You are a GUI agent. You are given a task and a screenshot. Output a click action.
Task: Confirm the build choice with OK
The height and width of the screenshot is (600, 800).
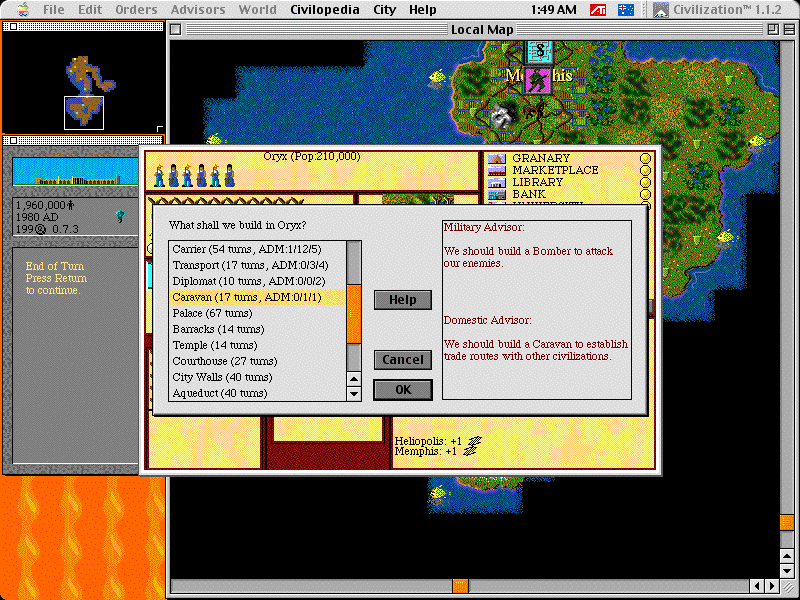[x=403, y=390]
